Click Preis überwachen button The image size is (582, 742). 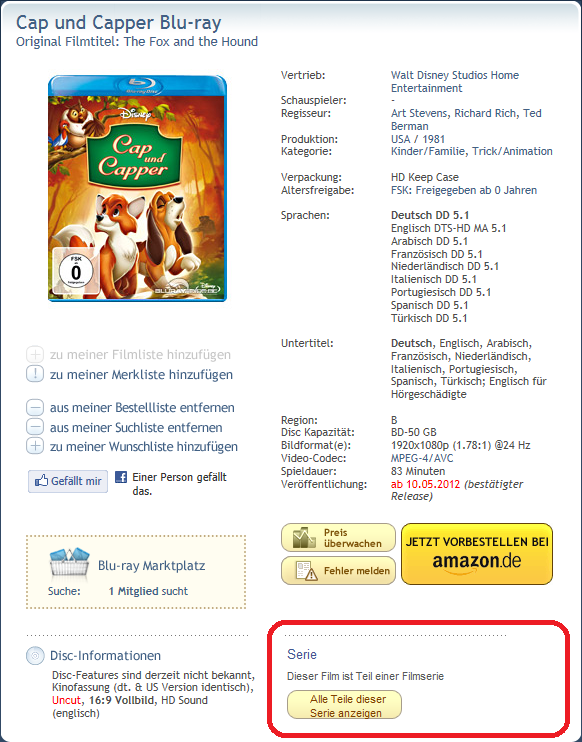click(338, 538)
